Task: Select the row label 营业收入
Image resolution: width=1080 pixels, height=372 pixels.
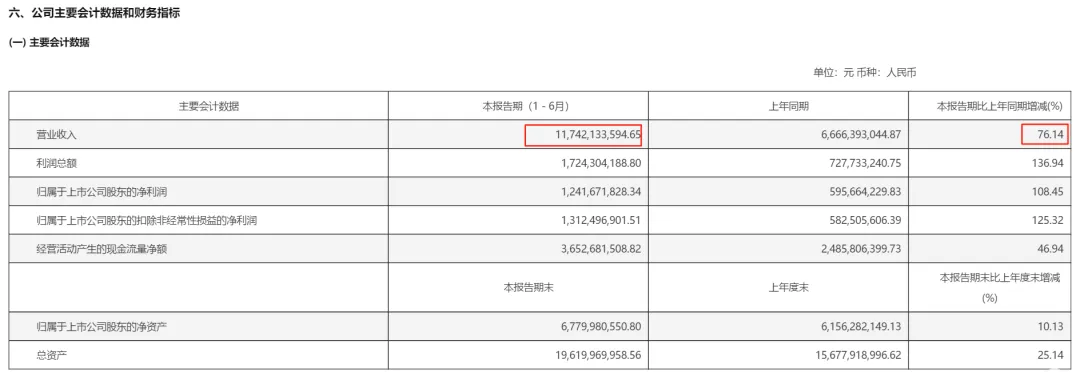Action: [x=56, y=136]
